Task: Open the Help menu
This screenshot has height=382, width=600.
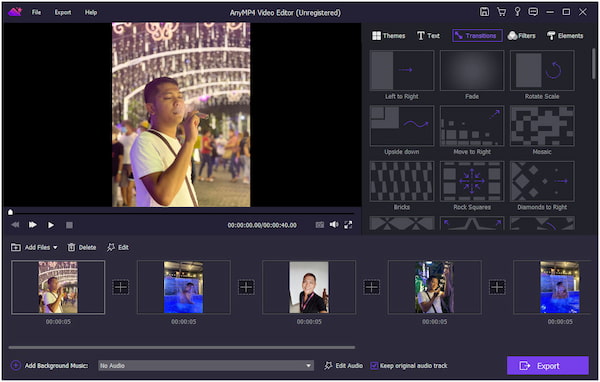Action: point(91,12)
